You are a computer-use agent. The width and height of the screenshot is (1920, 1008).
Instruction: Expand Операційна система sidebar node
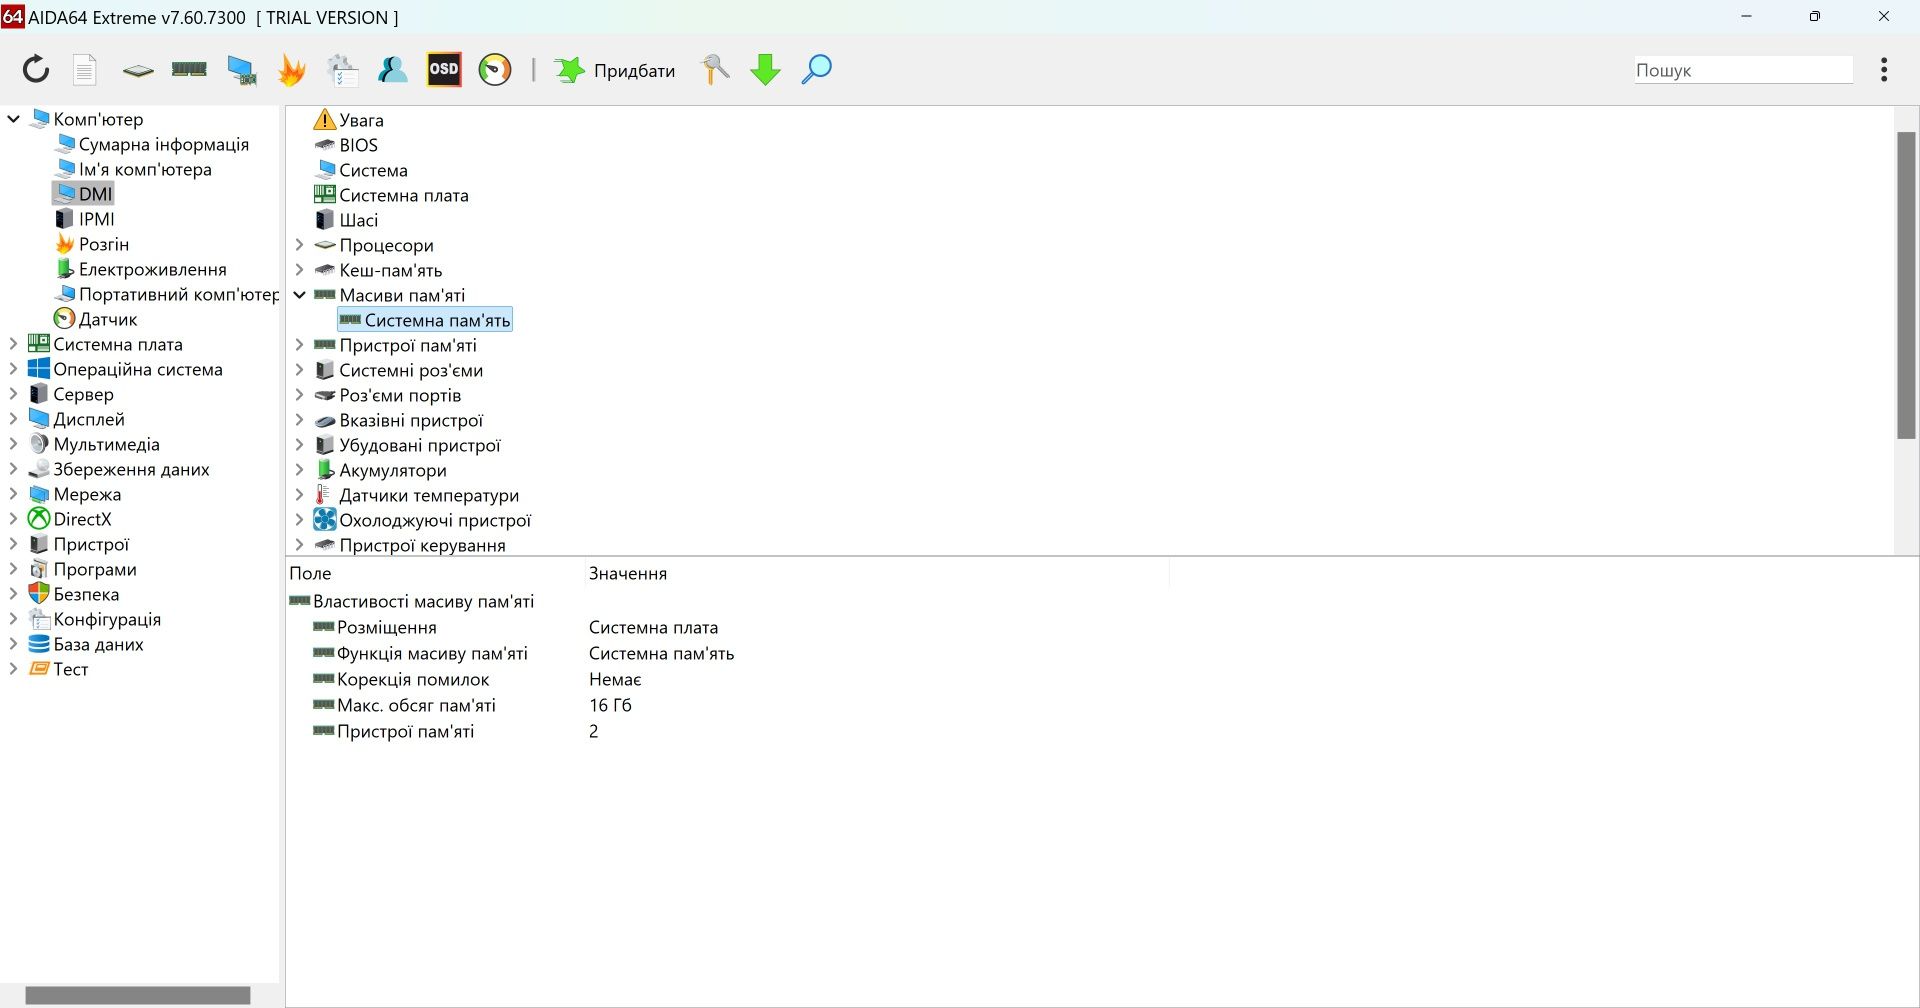pos(13,369)
